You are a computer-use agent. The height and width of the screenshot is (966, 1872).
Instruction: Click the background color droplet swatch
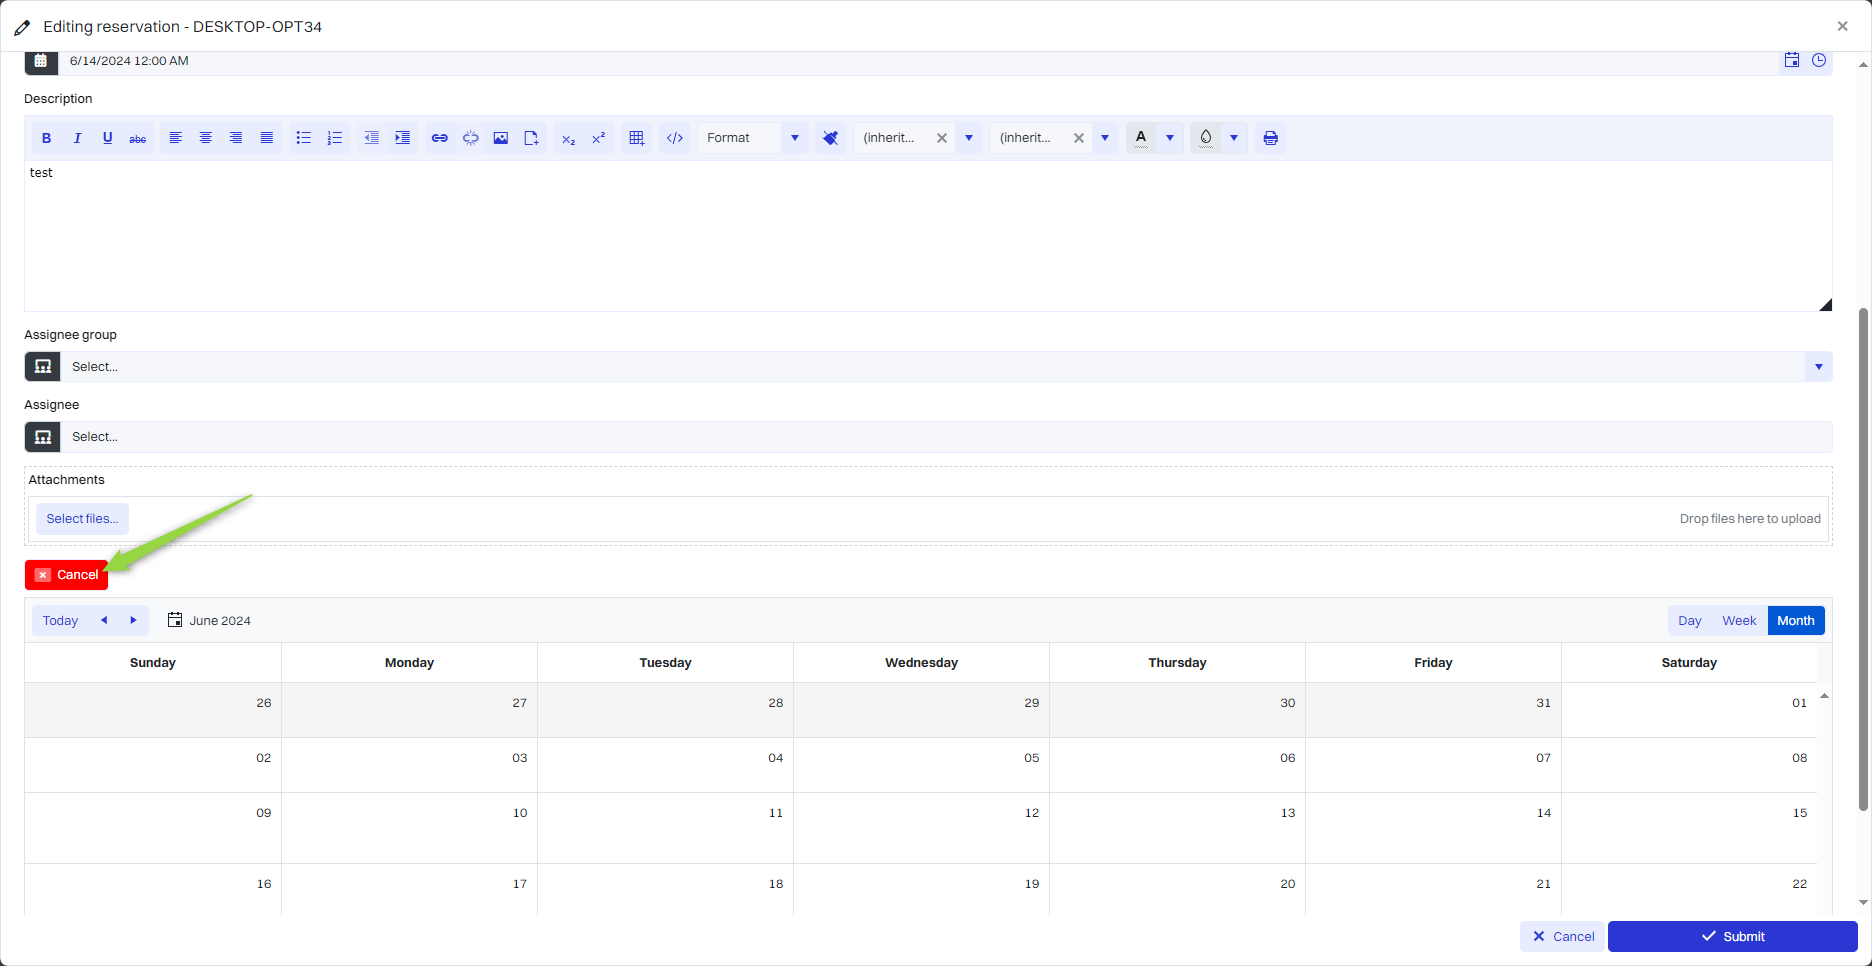pos(1206,138)
